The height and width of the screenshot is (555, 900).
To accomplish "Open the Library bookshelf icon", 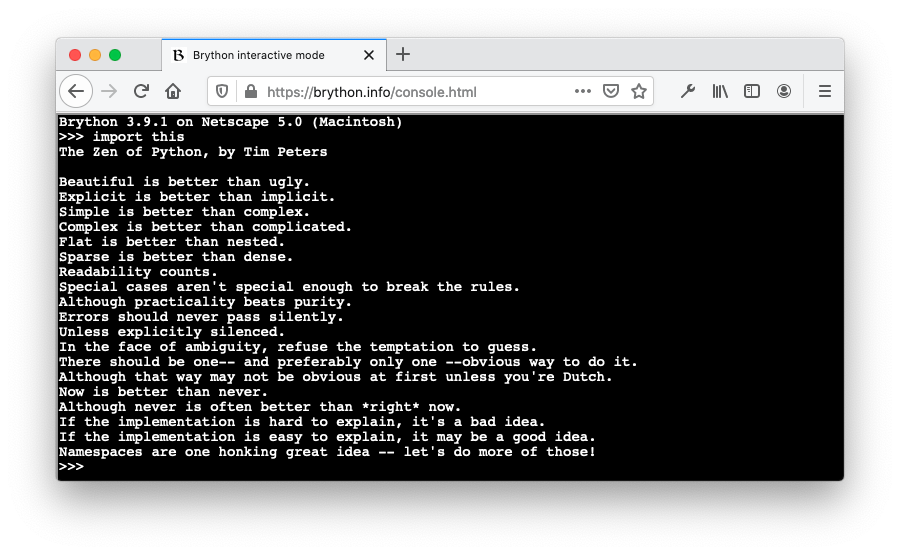I will 720,91.
